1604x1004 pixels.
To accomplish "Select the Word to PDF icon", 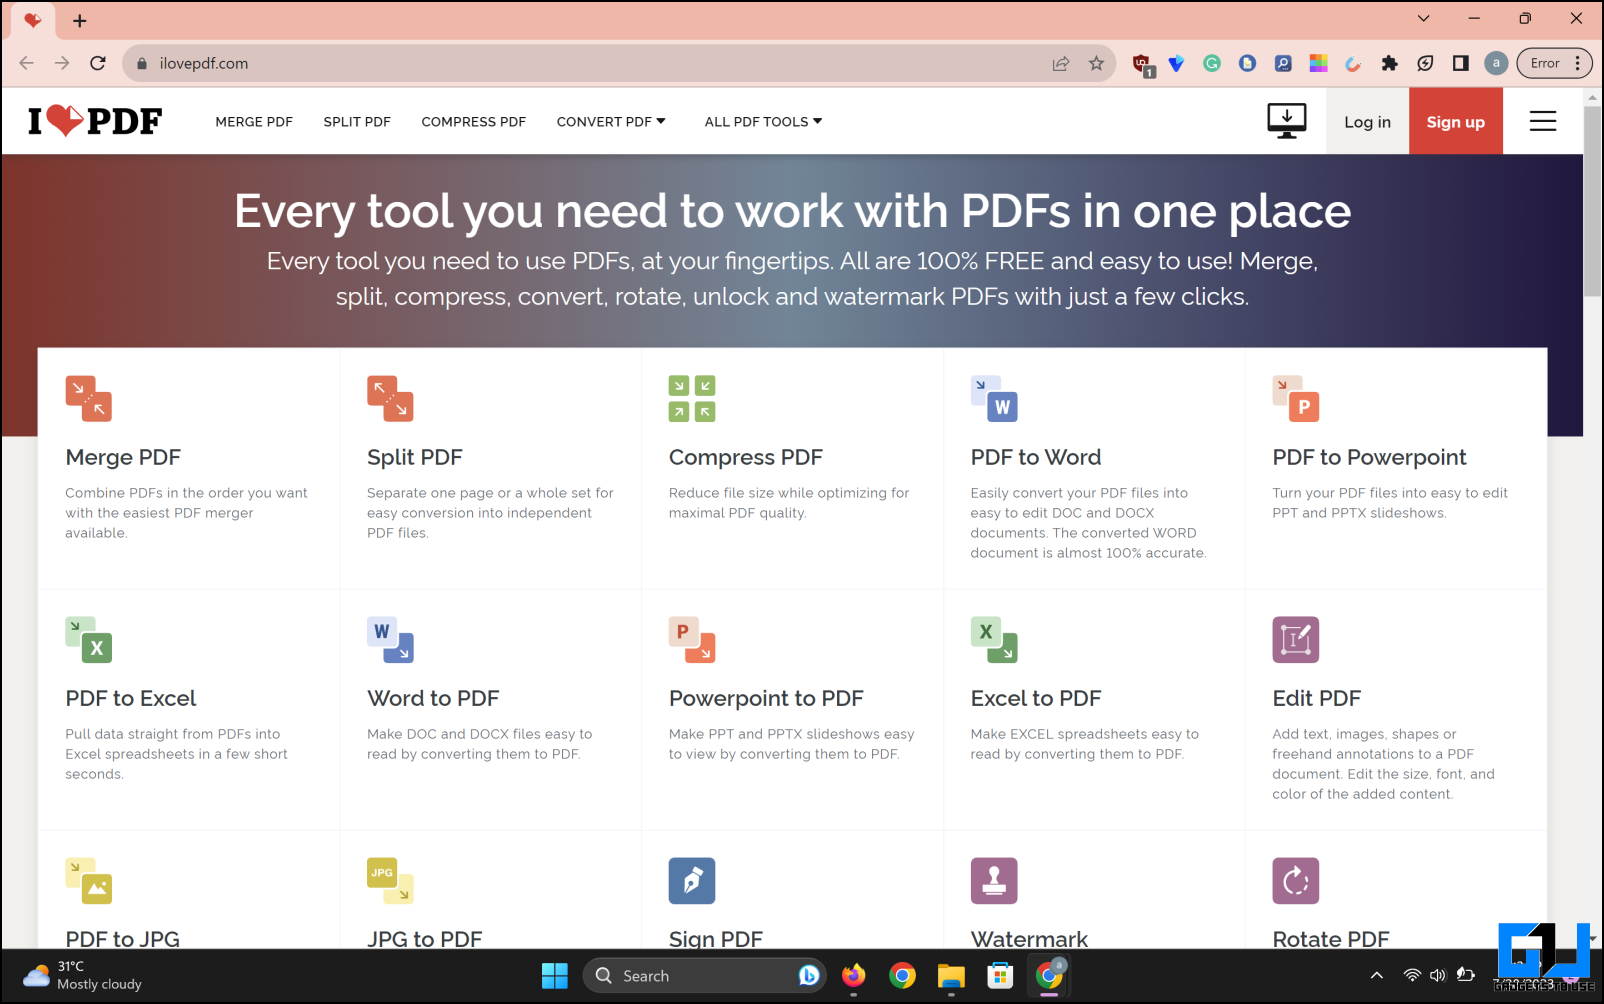I will click(x=390, y=640).
